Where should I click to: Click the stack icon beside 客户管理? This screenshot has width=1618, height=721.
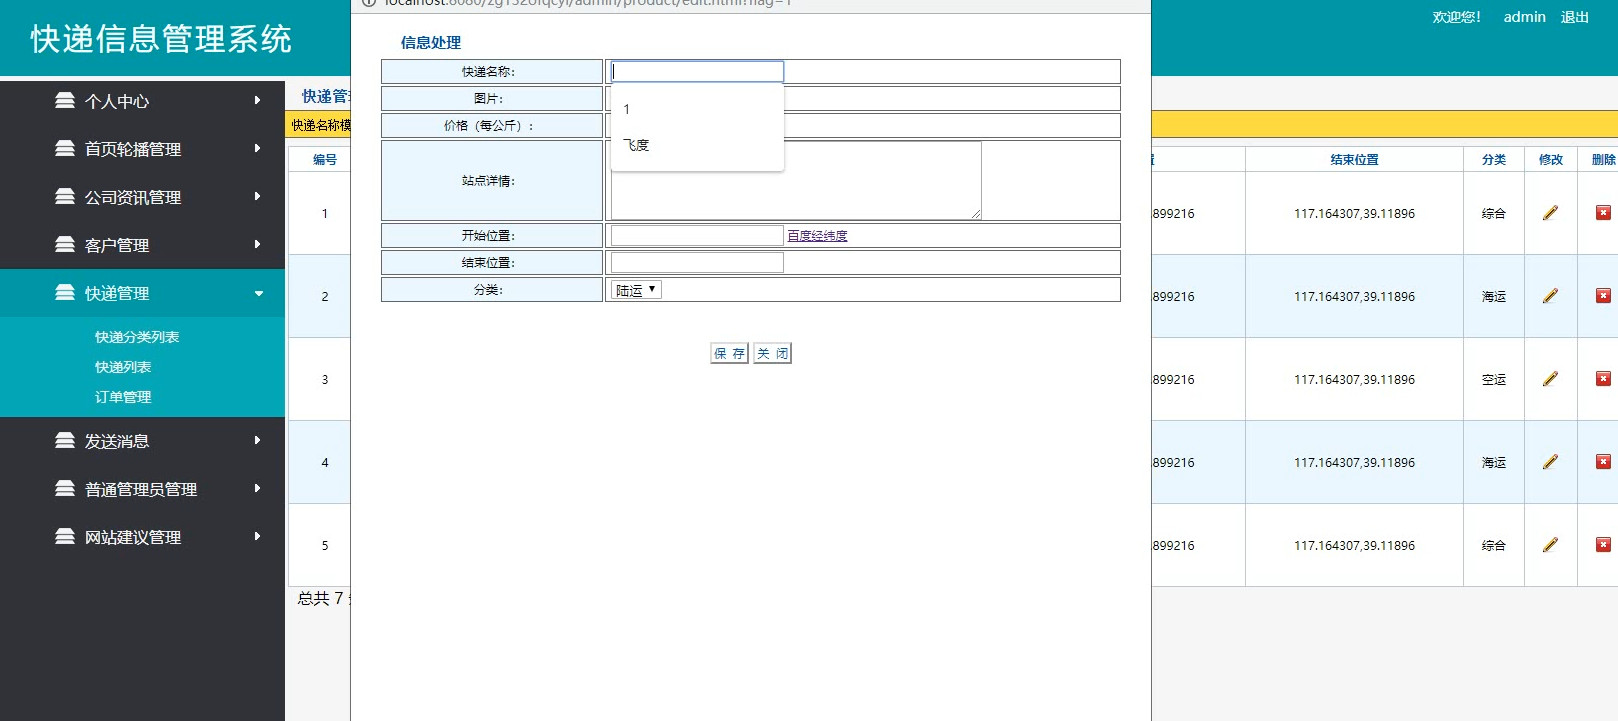tap(65, 244)
